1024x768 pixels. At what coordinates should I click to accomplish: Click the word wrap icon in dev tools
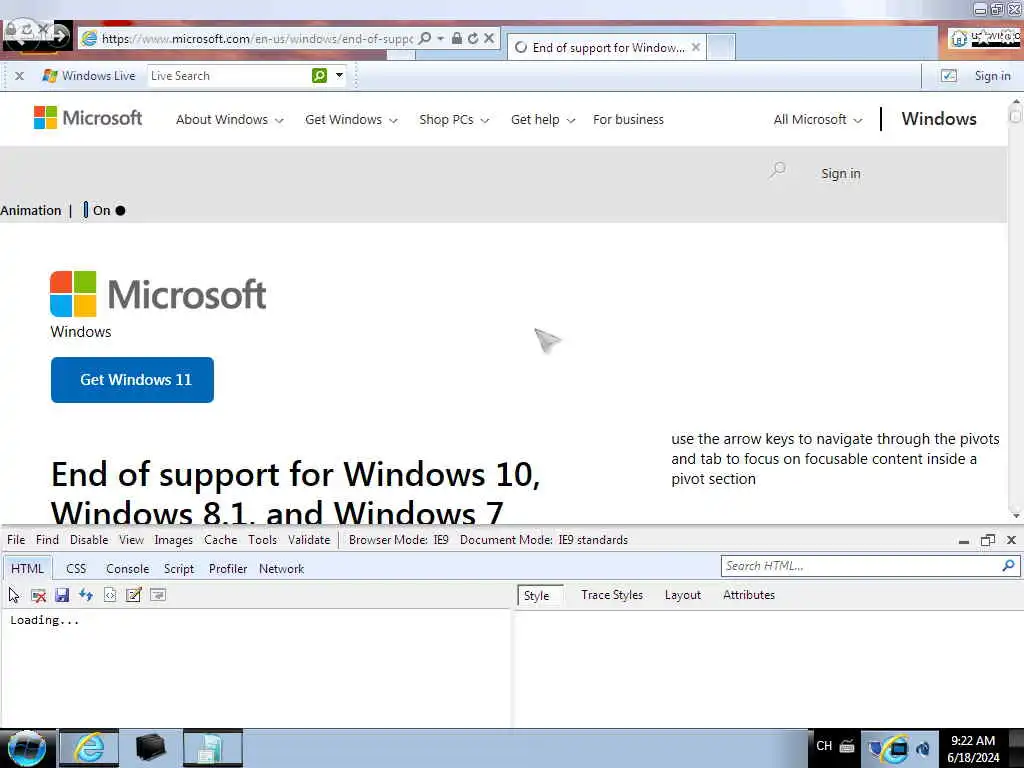click(x=158, y=595)
